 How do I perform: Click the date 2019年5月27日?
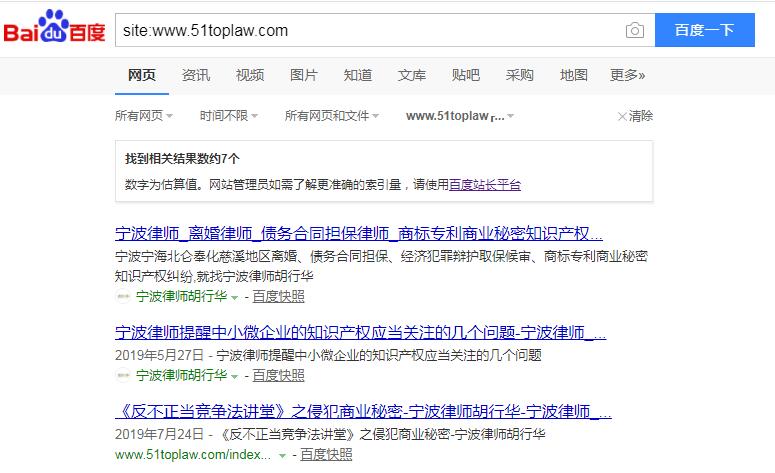coord(159,355)
